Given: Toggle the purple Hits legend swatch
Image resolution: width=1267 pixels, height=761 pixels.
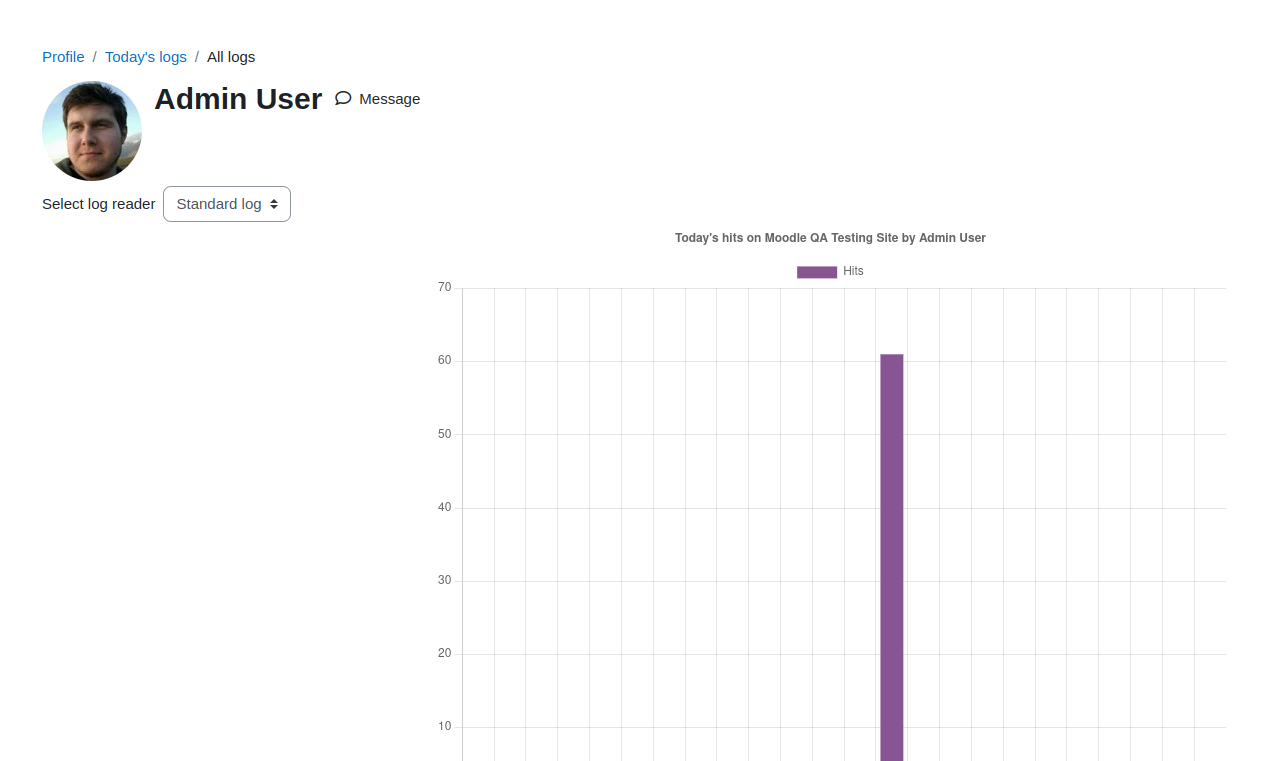Looking at the screenshot, I should (817, 272).
